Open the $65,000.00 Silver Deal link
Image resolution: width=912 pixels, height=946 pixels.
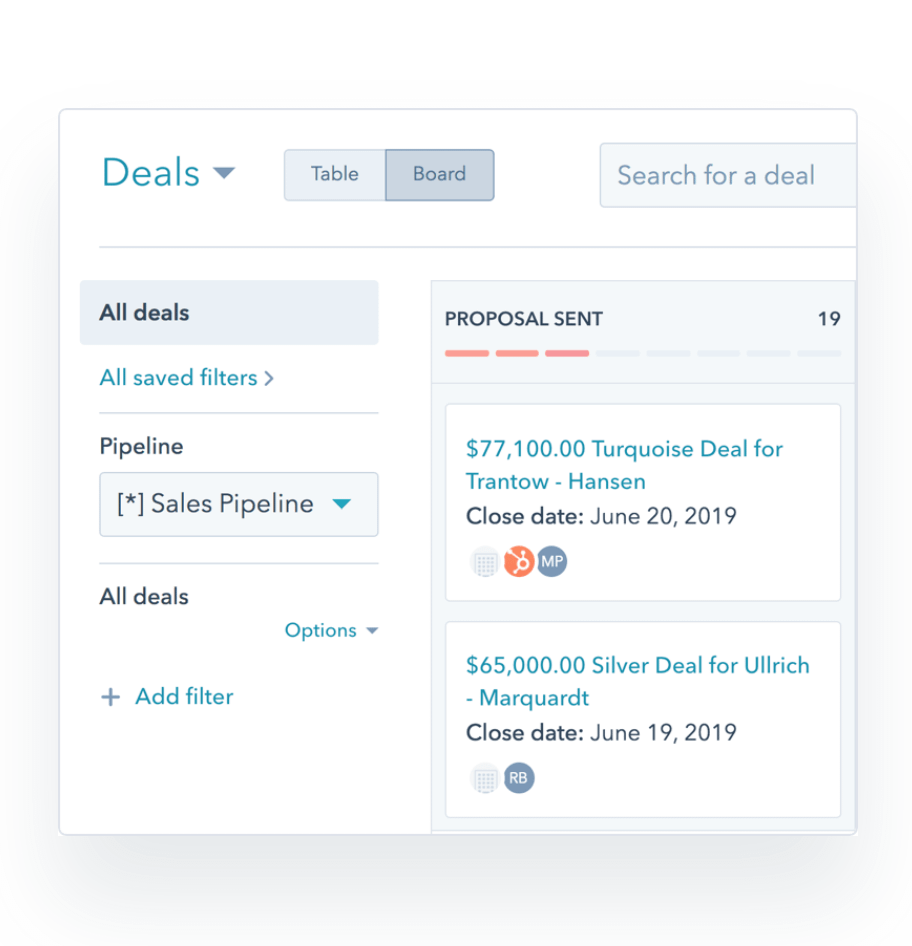[638, 681]
